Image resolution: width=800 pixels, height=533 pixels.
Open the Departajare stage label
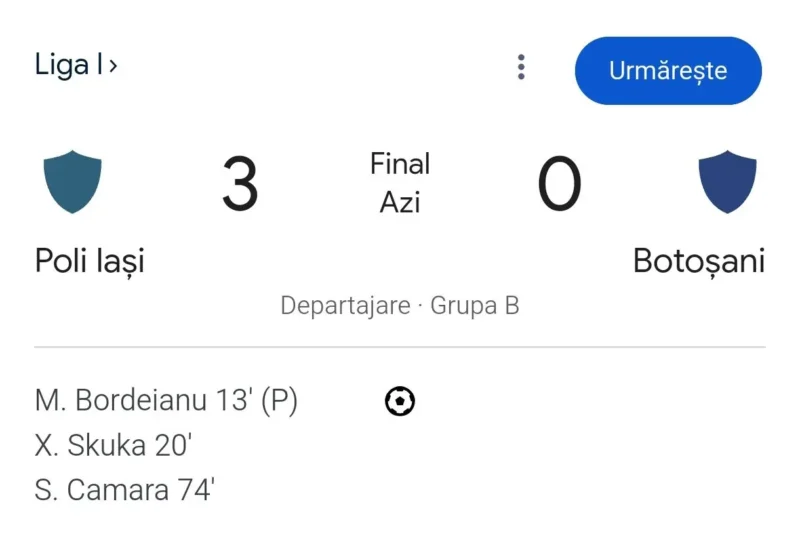pyautogui.click(x=345, y=305)
